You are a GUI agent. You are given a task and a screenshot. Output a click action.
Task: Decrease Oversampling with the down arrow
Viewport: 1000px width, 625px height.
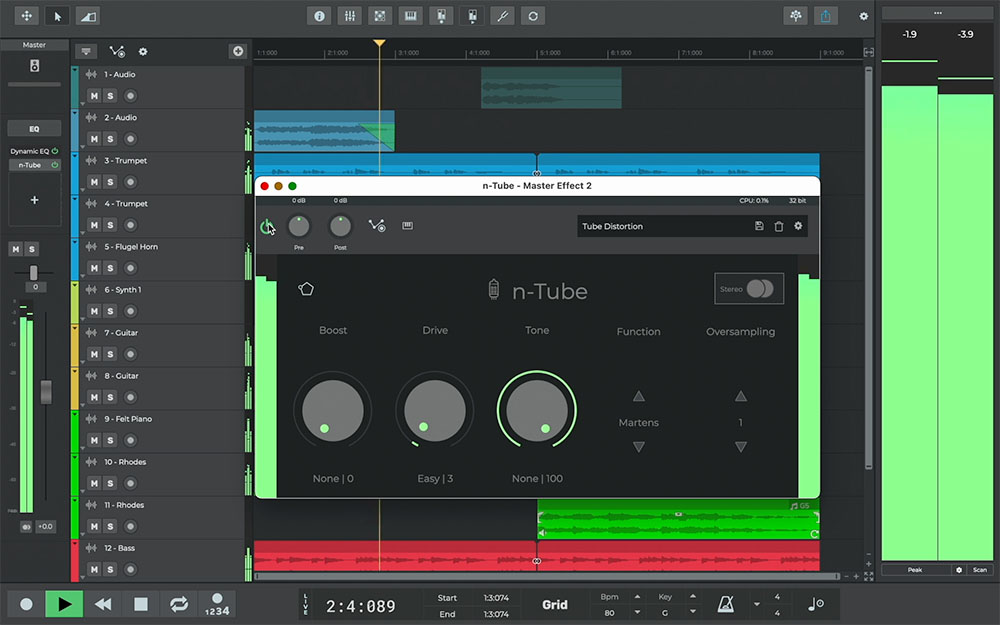[741, 447]
